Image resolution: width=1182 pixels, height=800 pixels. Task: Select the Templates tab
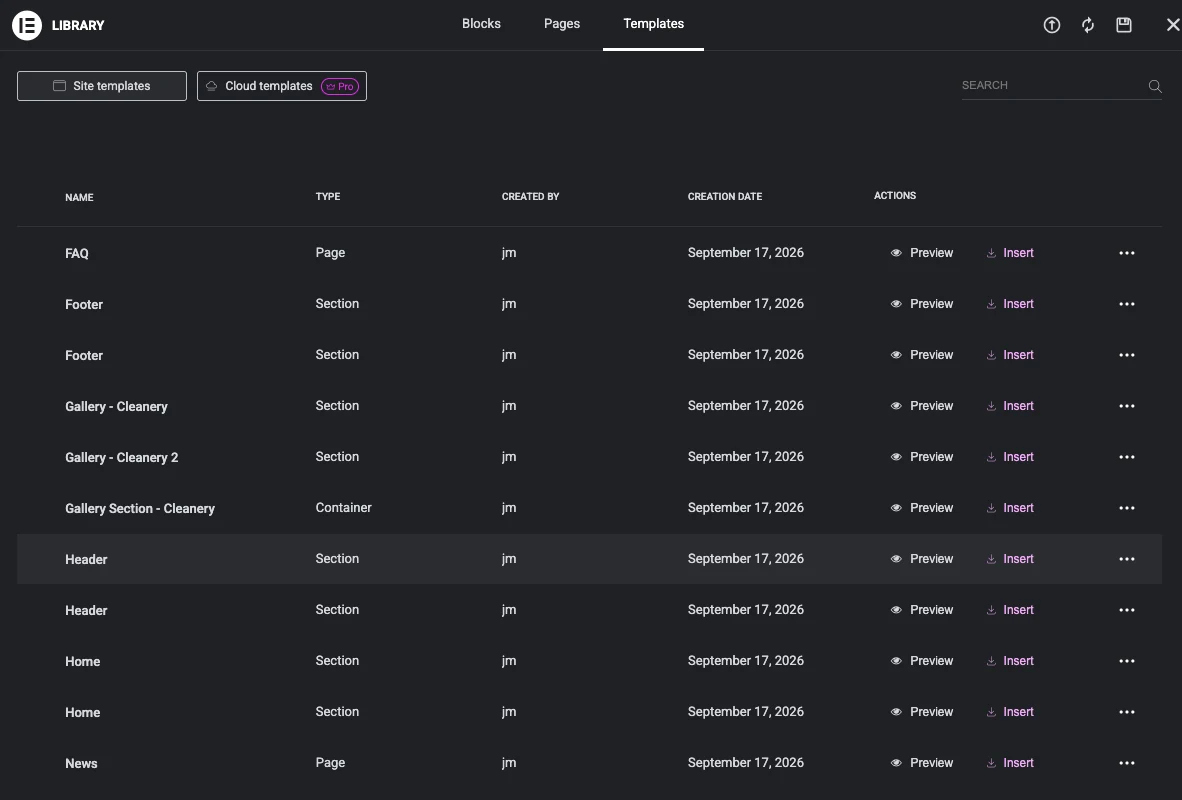tap(654, 23)
